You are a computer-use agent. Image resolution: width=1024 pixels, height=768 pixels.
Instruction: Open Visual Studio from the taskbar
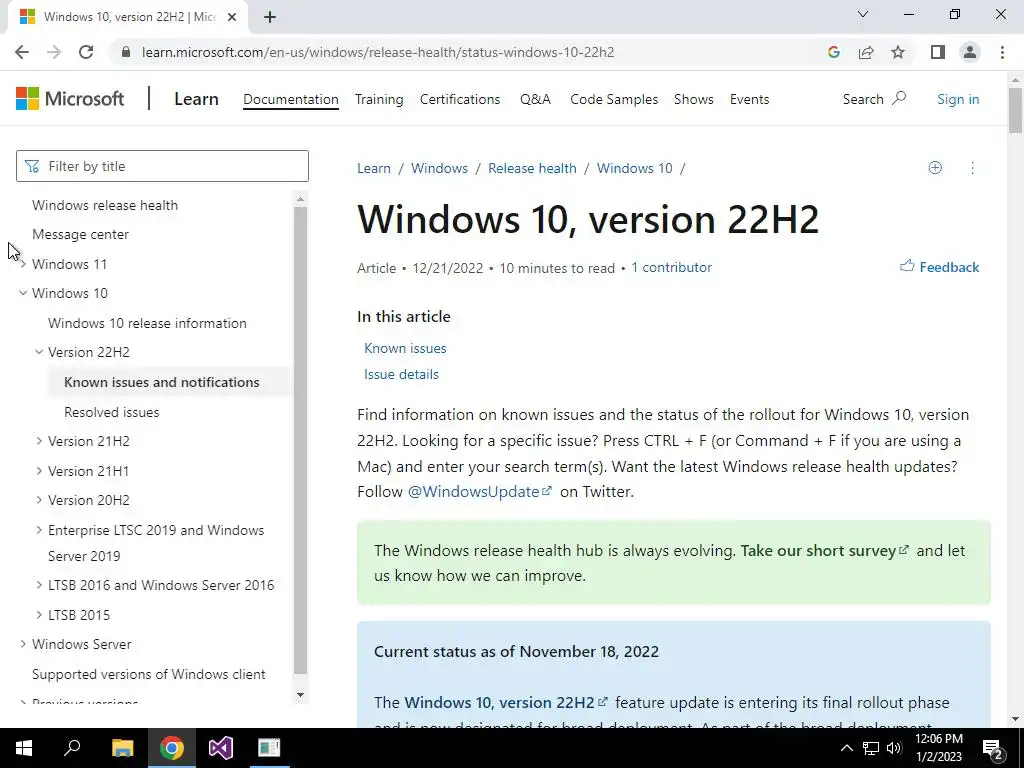point(221,748)
